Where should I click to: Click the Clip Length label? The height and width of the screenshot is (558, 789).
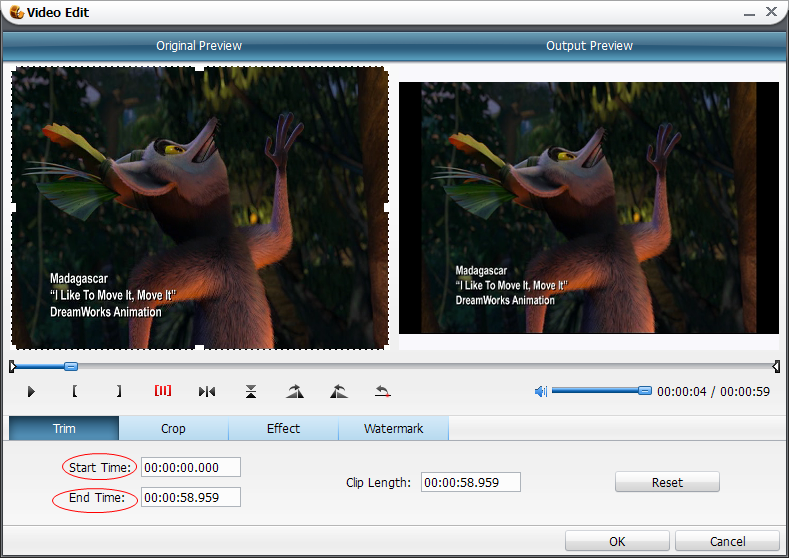[x=378, y=483]
